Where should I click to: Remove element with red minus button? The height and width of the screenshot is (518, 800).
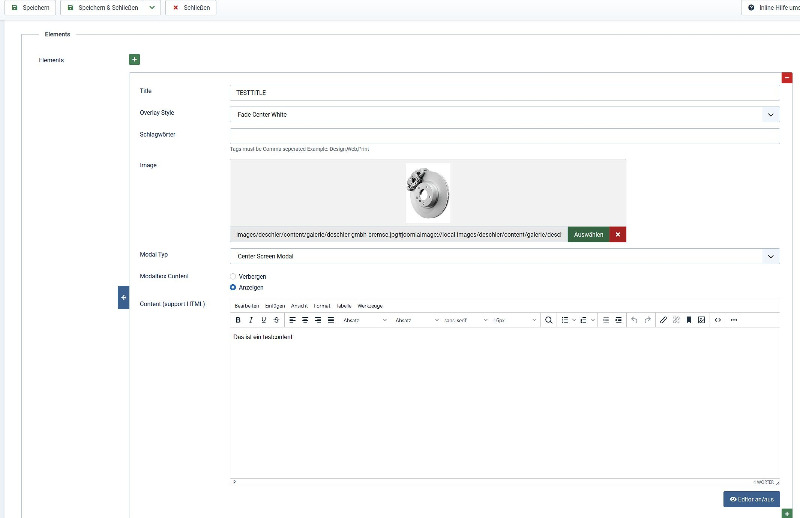coord(787,77)
